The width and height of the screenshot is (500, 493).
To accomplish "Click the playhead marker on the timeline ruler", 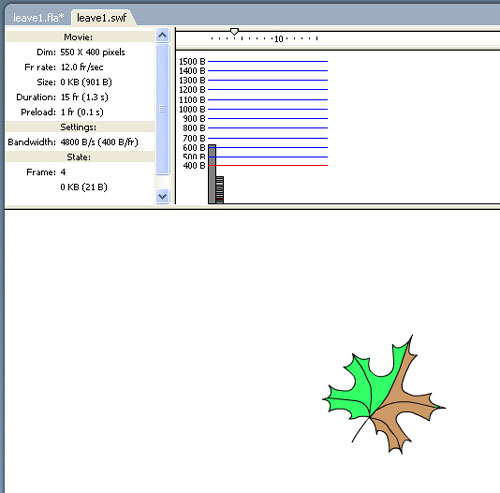I will tap(234, 32).
